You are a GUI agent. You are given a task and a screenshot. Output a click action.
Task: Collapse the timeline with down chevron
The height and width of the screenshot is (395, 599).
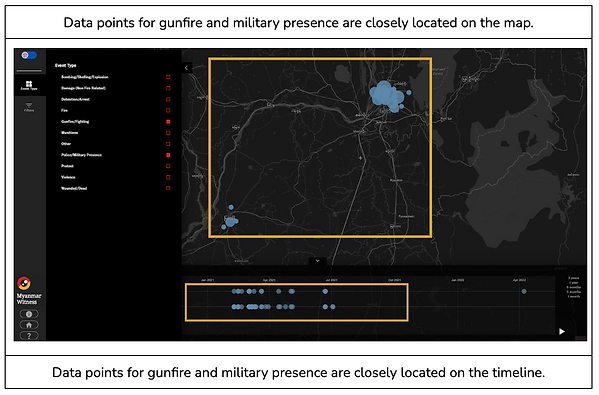pos(317,261)
